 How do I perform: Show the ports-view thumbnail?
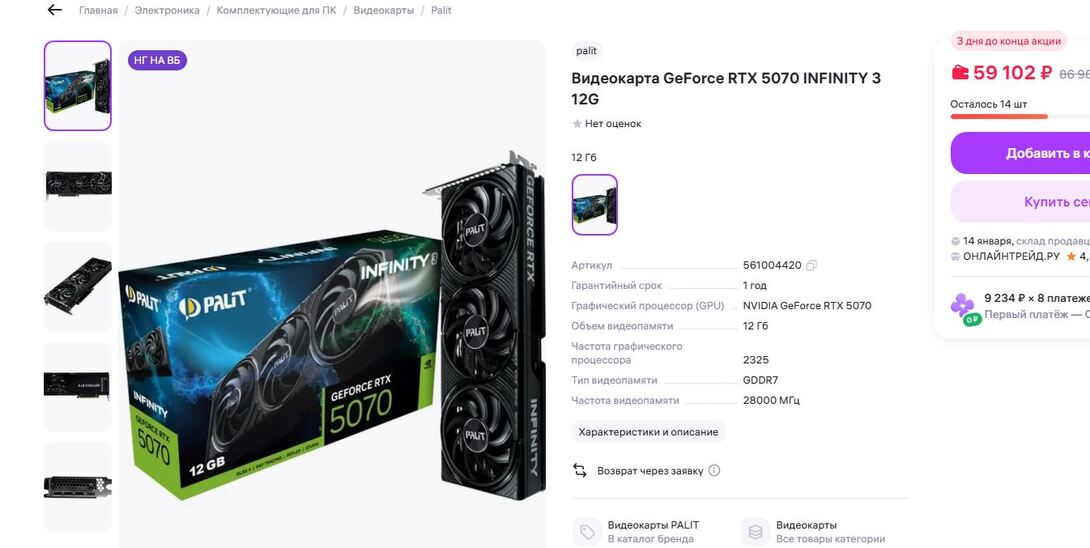click(x=78, y=487)
